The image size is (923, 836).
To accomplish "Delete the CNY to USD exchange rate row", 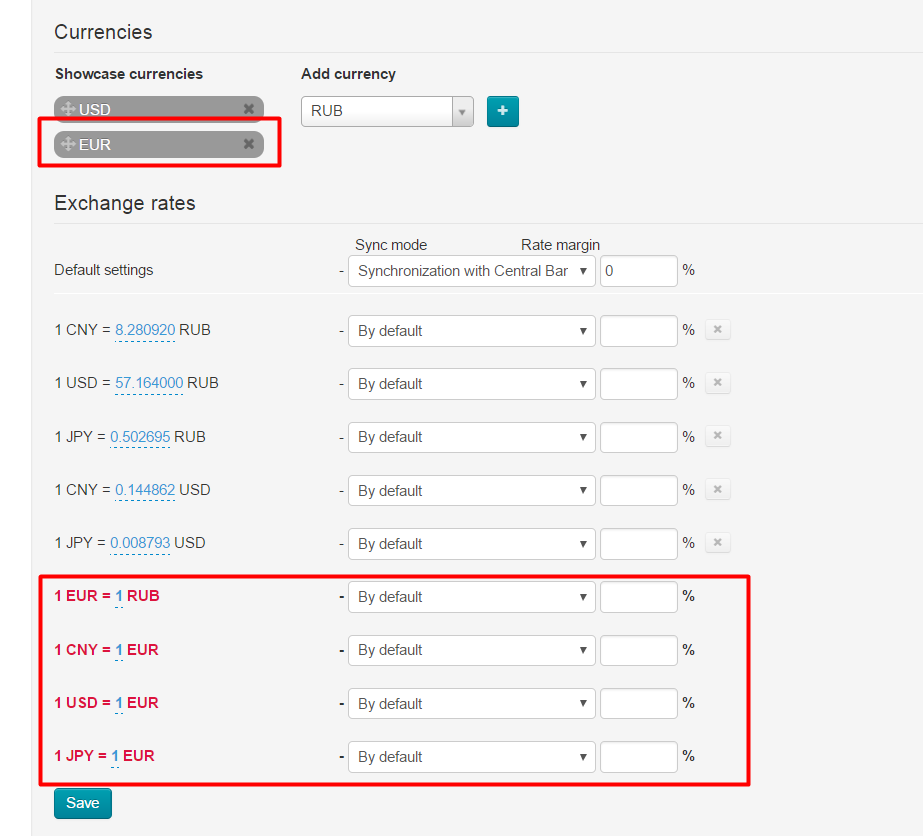I will click(x=718, y=489).
